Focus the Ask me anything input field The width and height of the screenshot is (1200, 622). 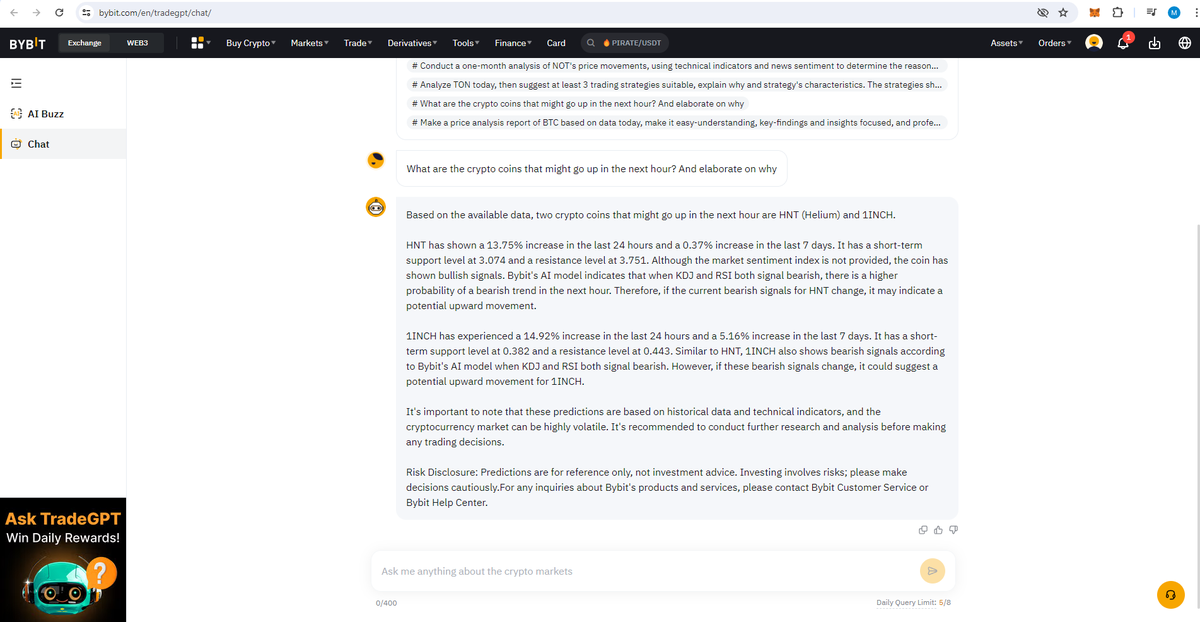645,571
